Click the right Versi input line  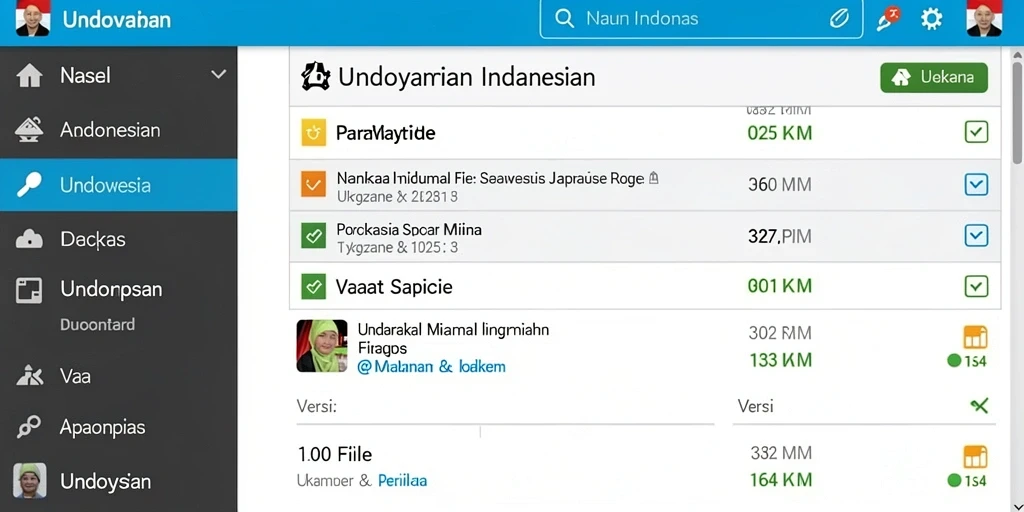click(x=864, y=423)
